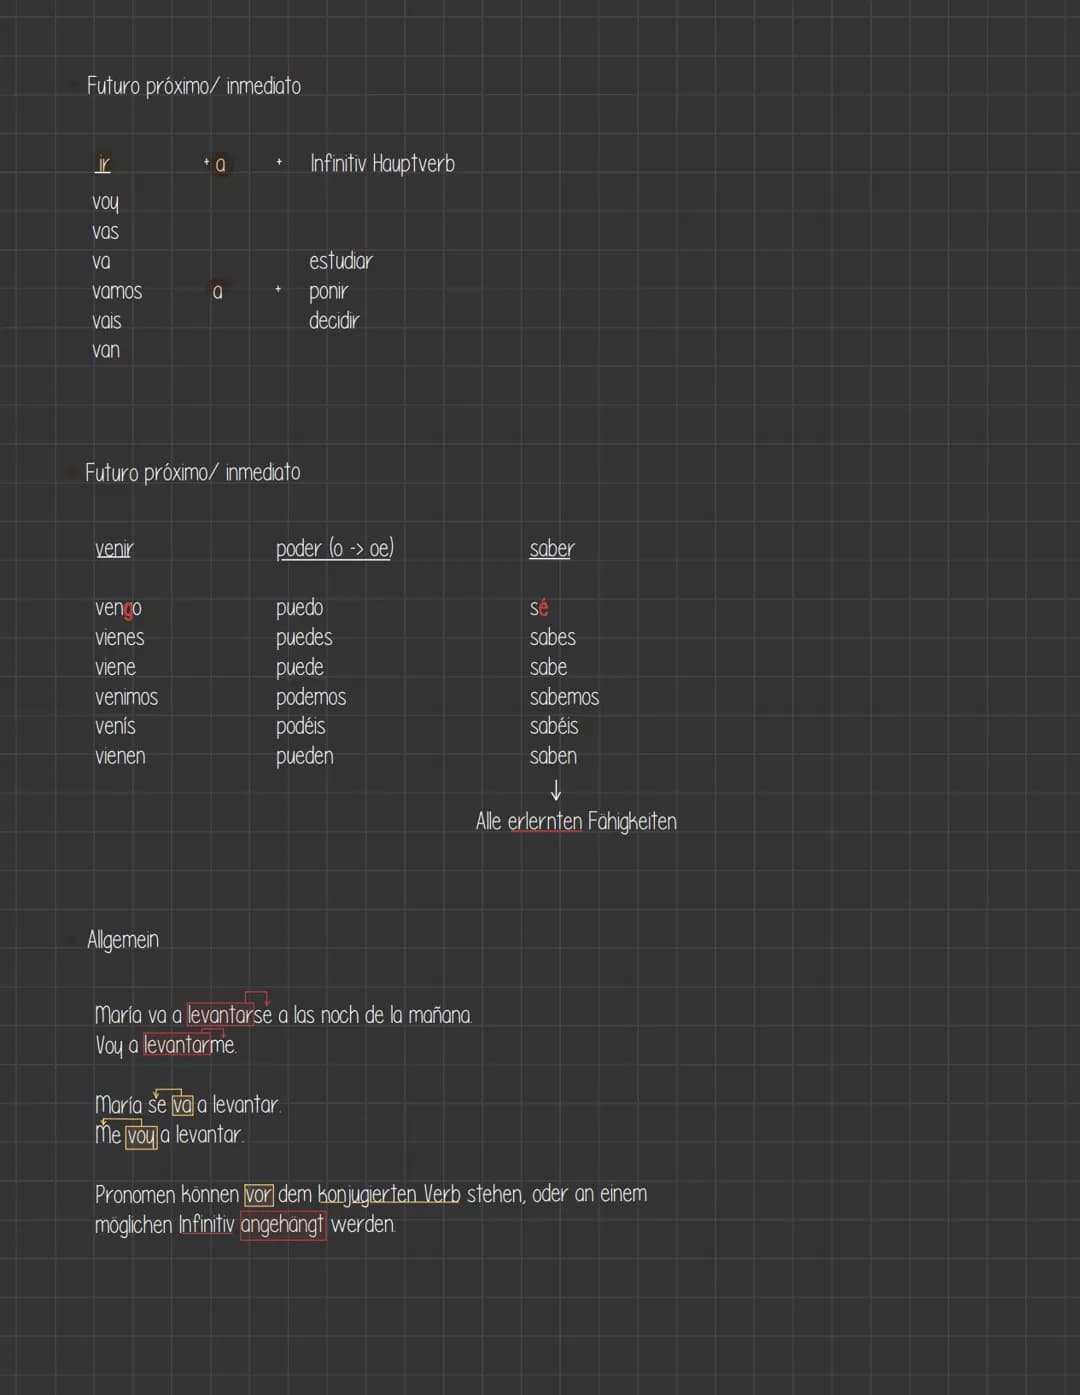Select the verb 'ponir'
The image size is (1080, 1395).
click(328, 292)
